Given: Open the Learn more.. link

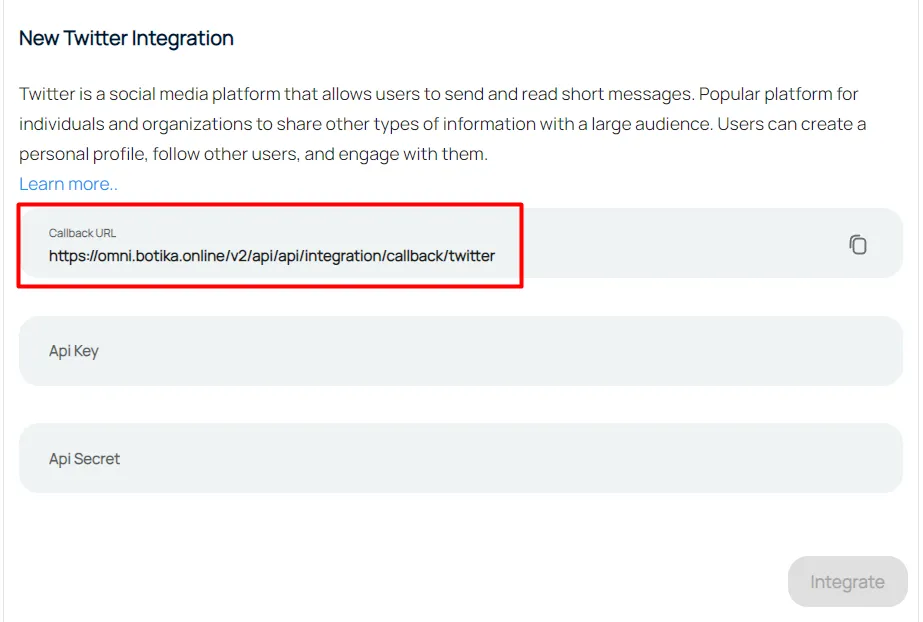Looking at the screenshot, I should tap(68, 184).
